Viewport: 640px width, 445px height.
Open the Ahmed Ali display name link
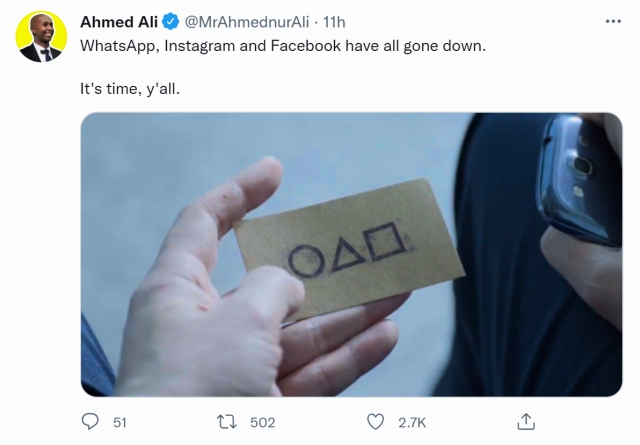(x=119, y=22)
